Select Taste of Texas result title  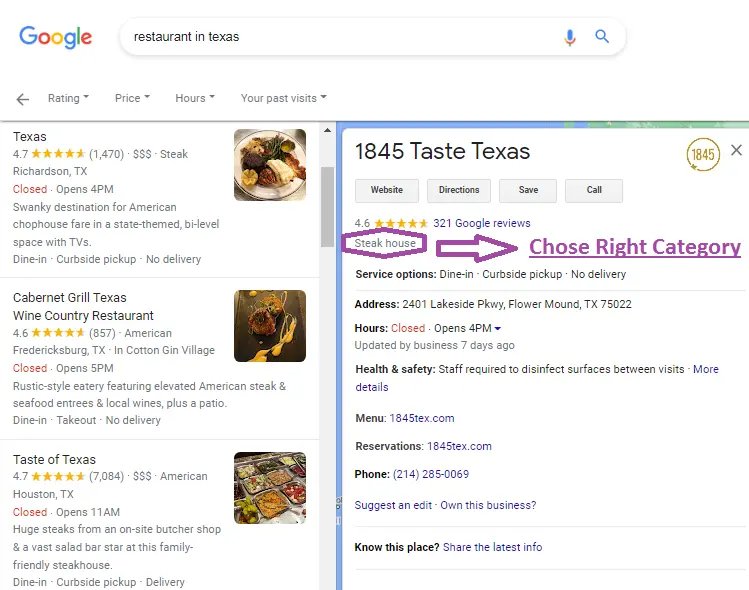pyautogui.click(x=54, y=460)
